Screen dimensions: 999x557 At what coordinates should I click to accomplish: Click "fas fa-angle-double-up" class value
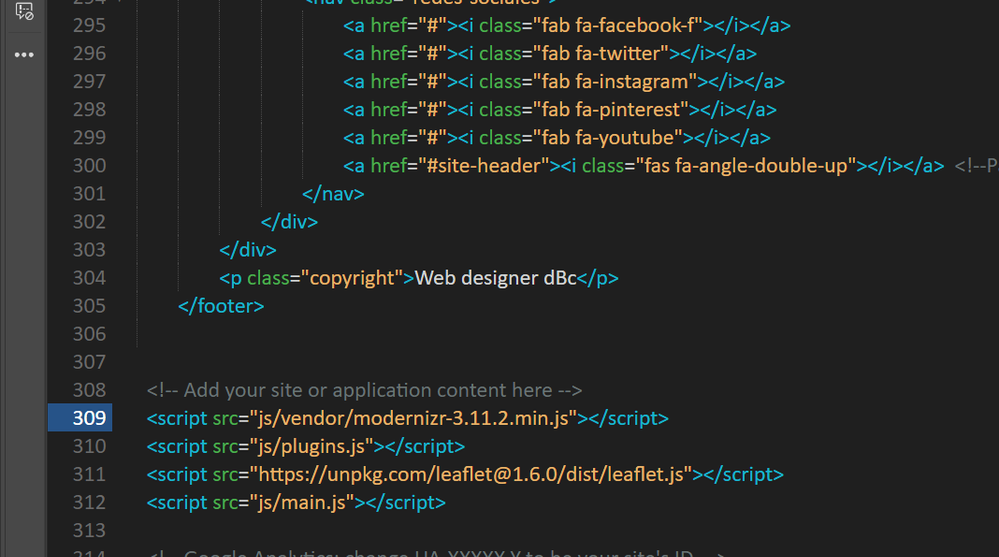coord(745,166)
